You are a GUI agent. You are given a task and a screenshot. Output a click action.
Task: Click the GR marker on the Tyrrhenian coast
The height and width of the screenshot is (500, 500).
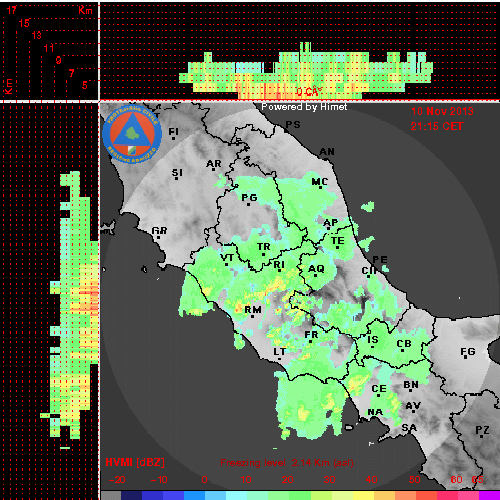159,231
